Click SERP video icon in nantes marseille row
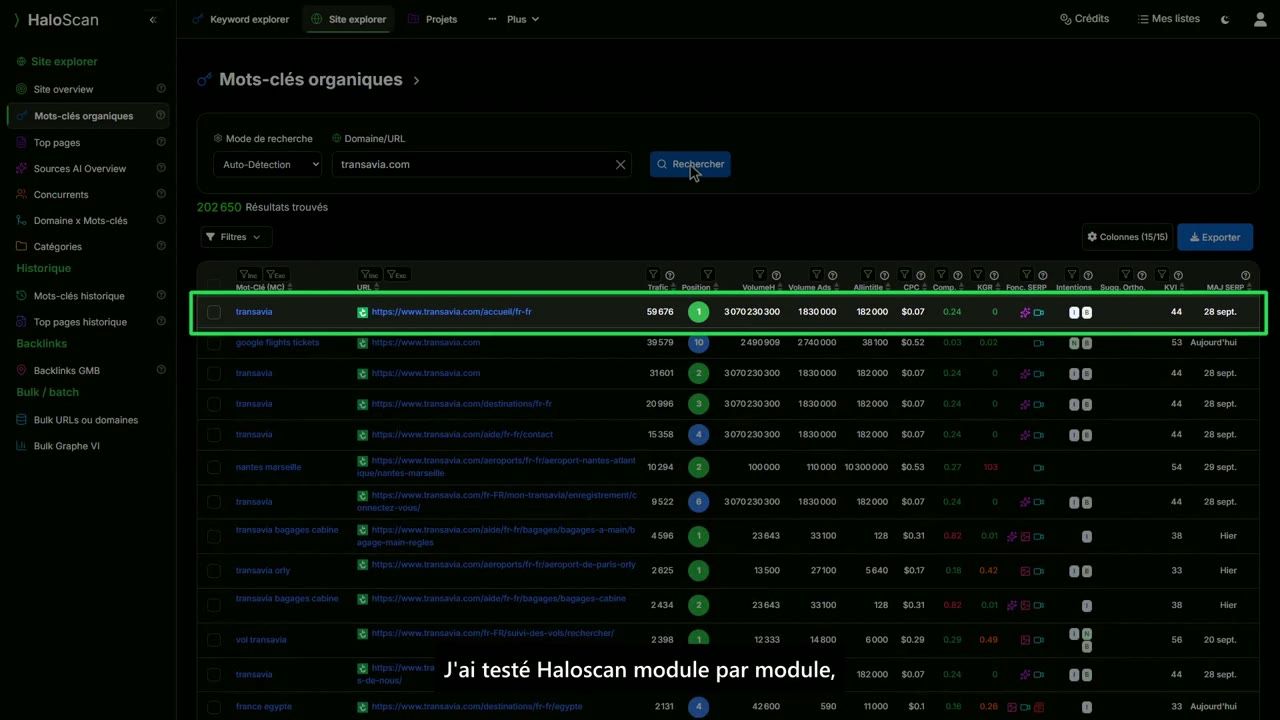 click(1038, 467)
